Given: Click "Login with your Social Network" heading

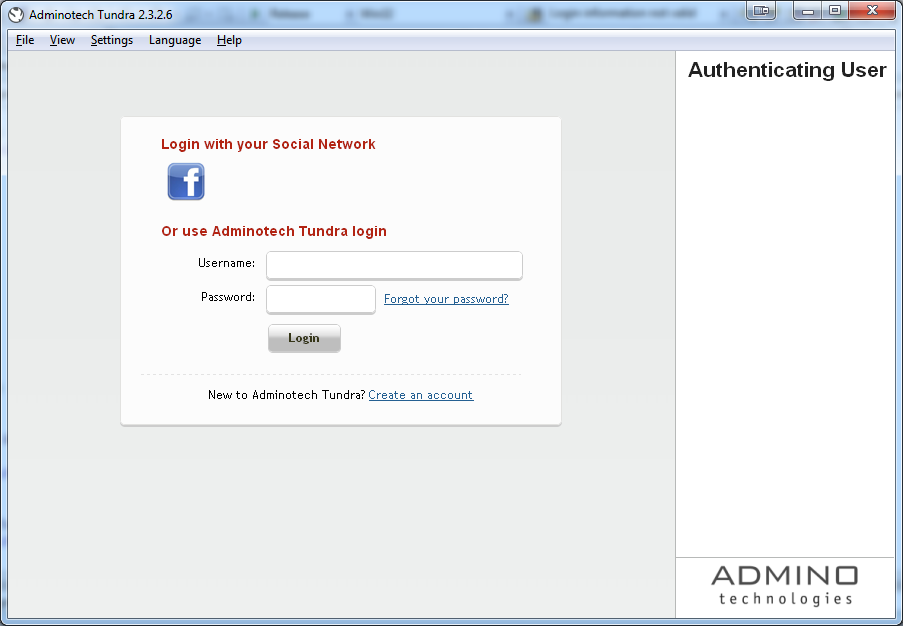Looking at the screenshot, I should tap(268, 144).
